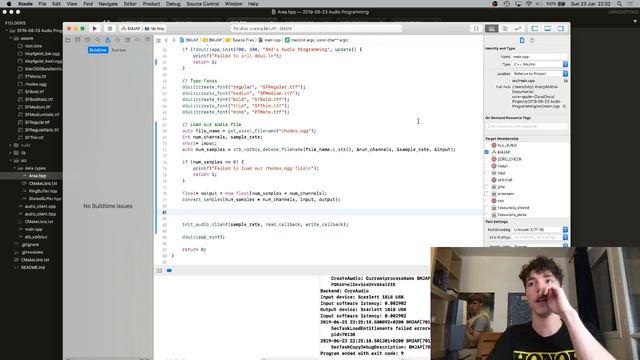The width and height of the screenshot is (640, 360).
Task: Collapse the data_types folder in the sidebar
Action: [16, 168]
